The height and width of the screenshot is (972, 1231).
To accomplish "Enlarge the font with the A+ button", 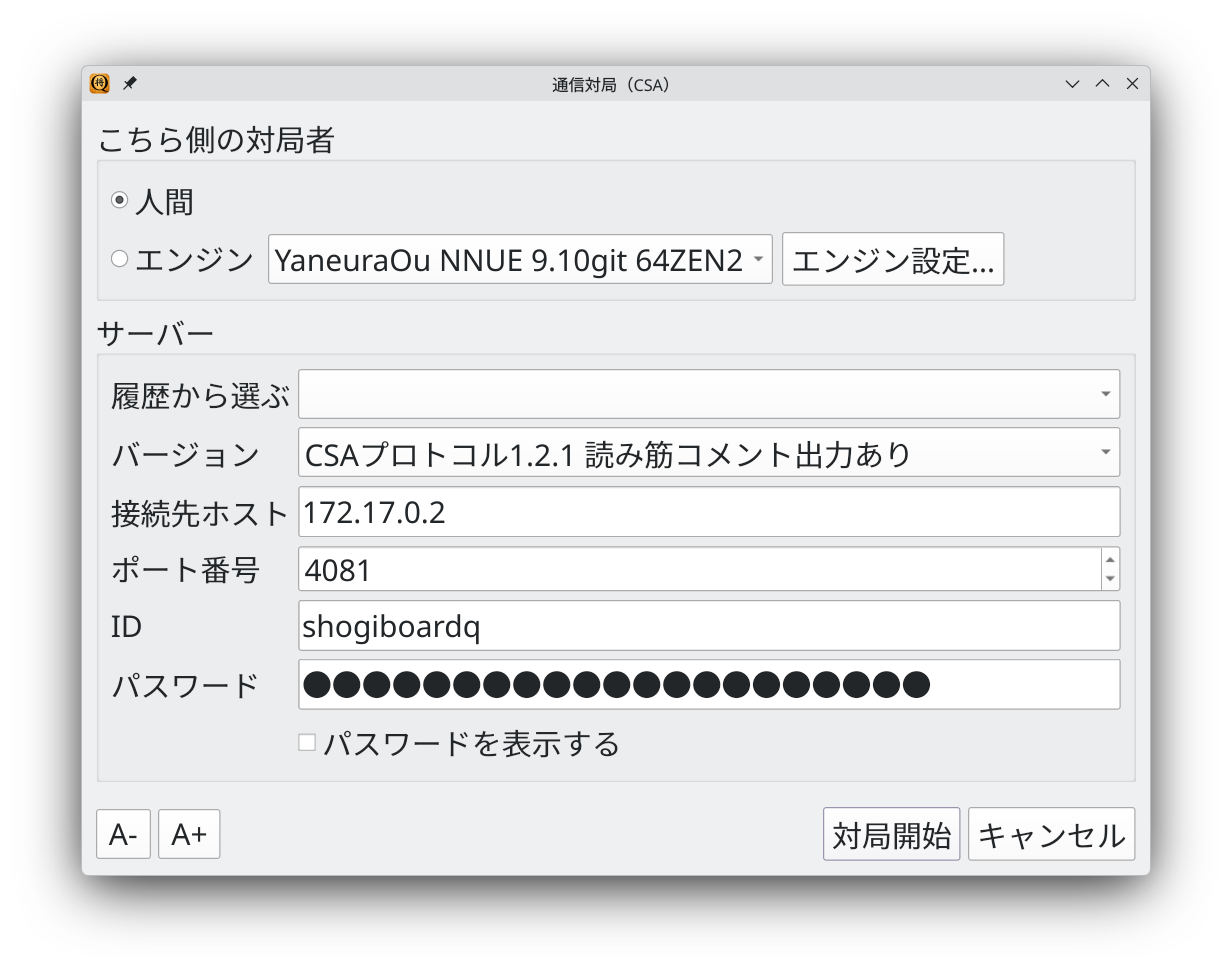I will tap(188, 833).
